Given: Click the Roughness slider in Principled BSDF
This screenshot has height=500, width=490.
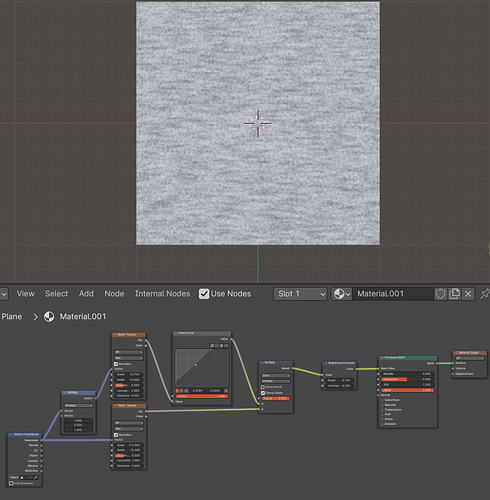Looking at the screenshot, I should pyautogui.click(x=408, y=379).
